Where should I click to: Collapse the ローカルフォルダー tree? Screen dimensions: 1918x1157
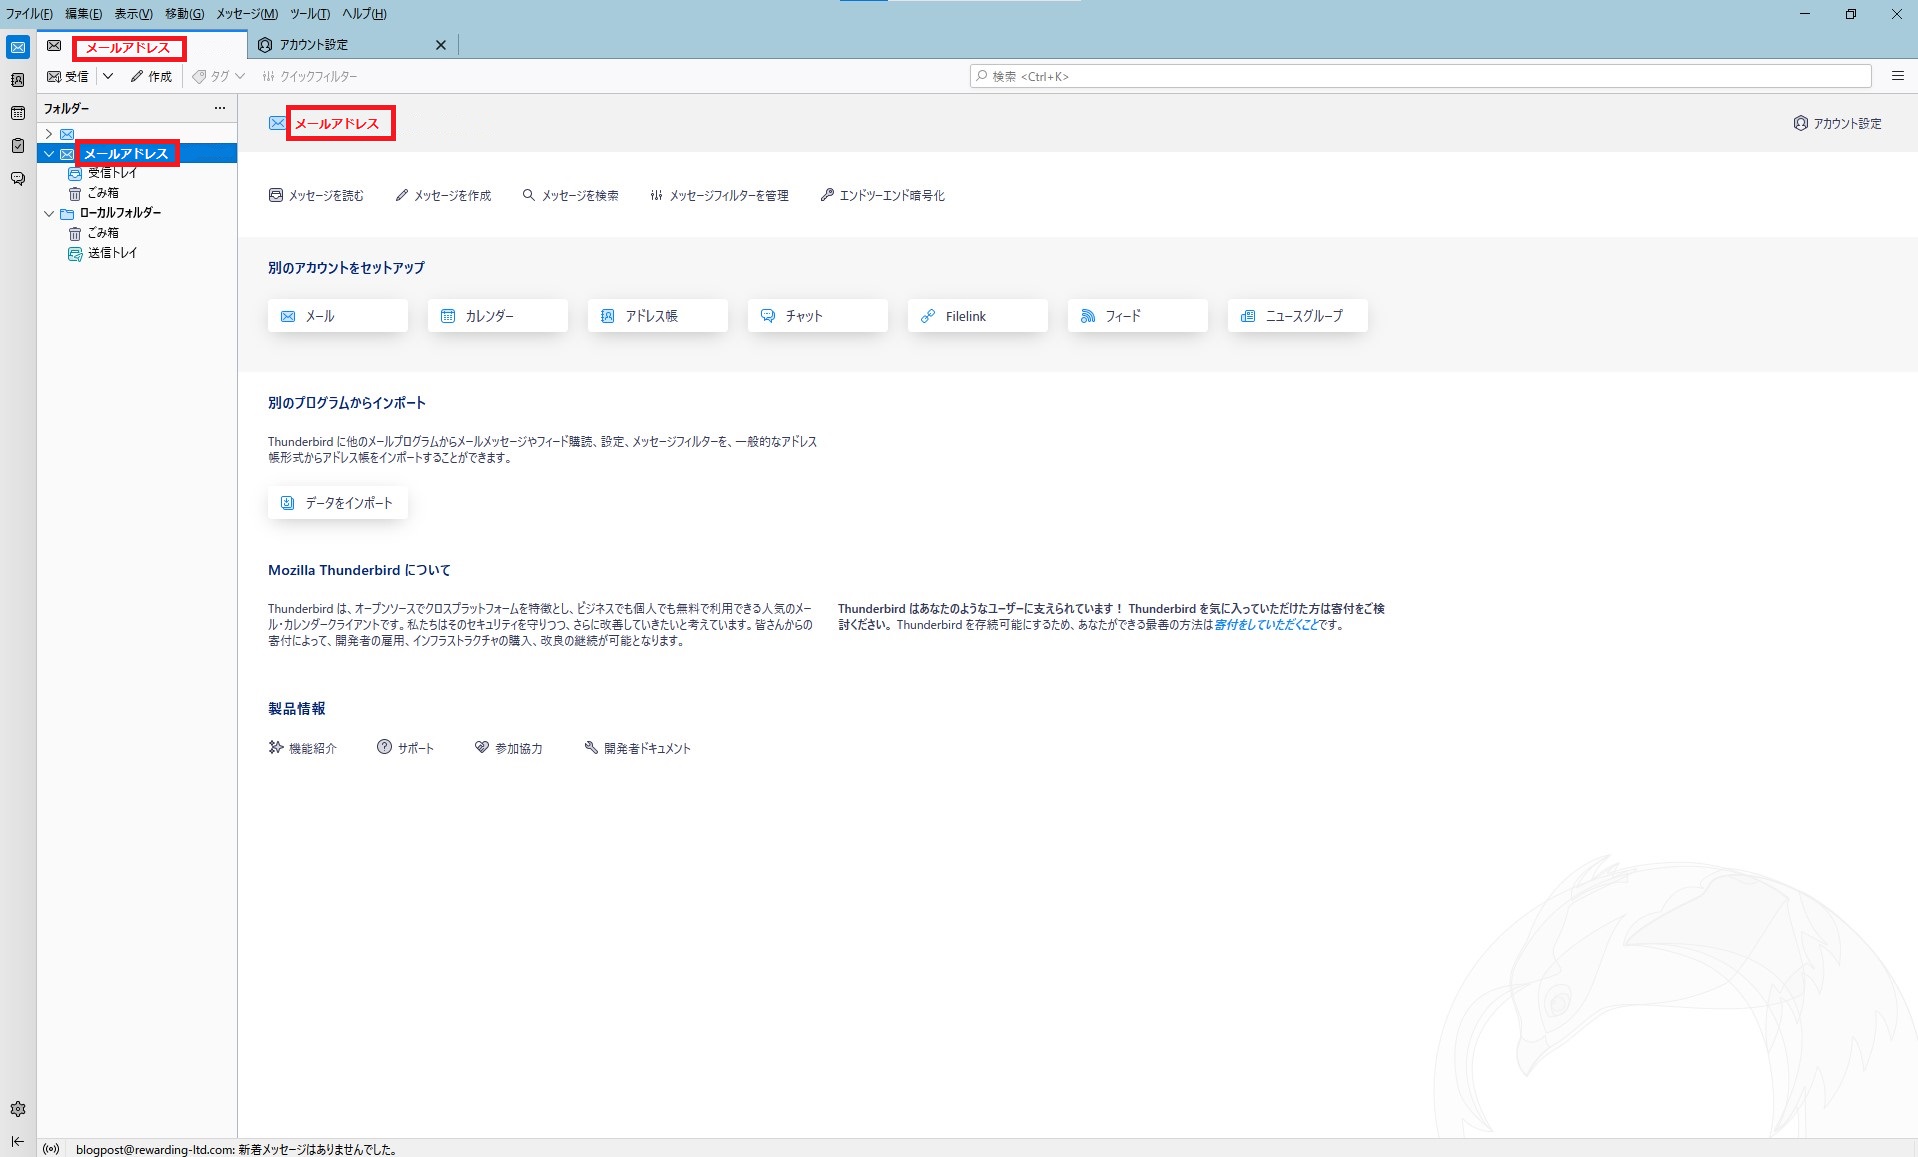coord(49,213)
